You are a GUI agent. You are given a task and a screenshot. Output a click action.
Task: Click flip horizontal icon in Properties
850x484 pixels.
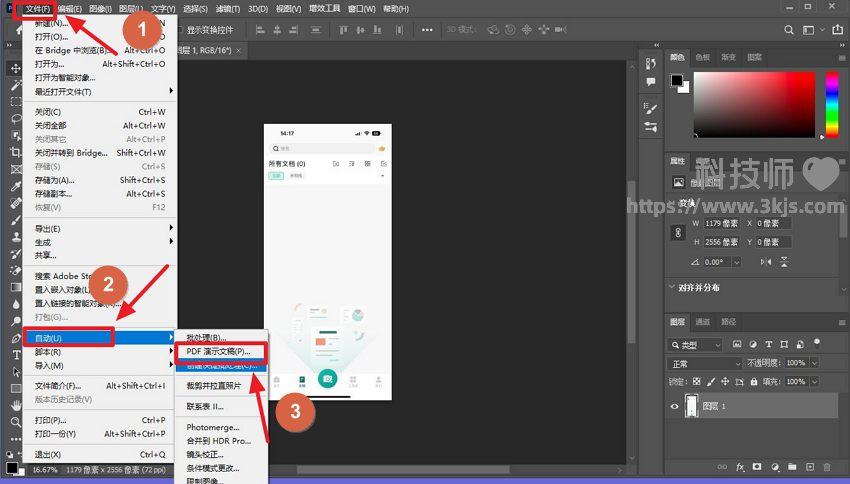point(765,262)
